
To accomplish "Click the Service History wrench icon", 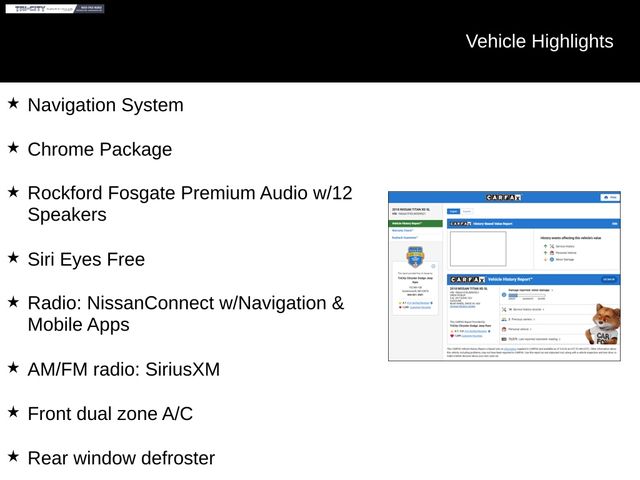I will [549, 246].
